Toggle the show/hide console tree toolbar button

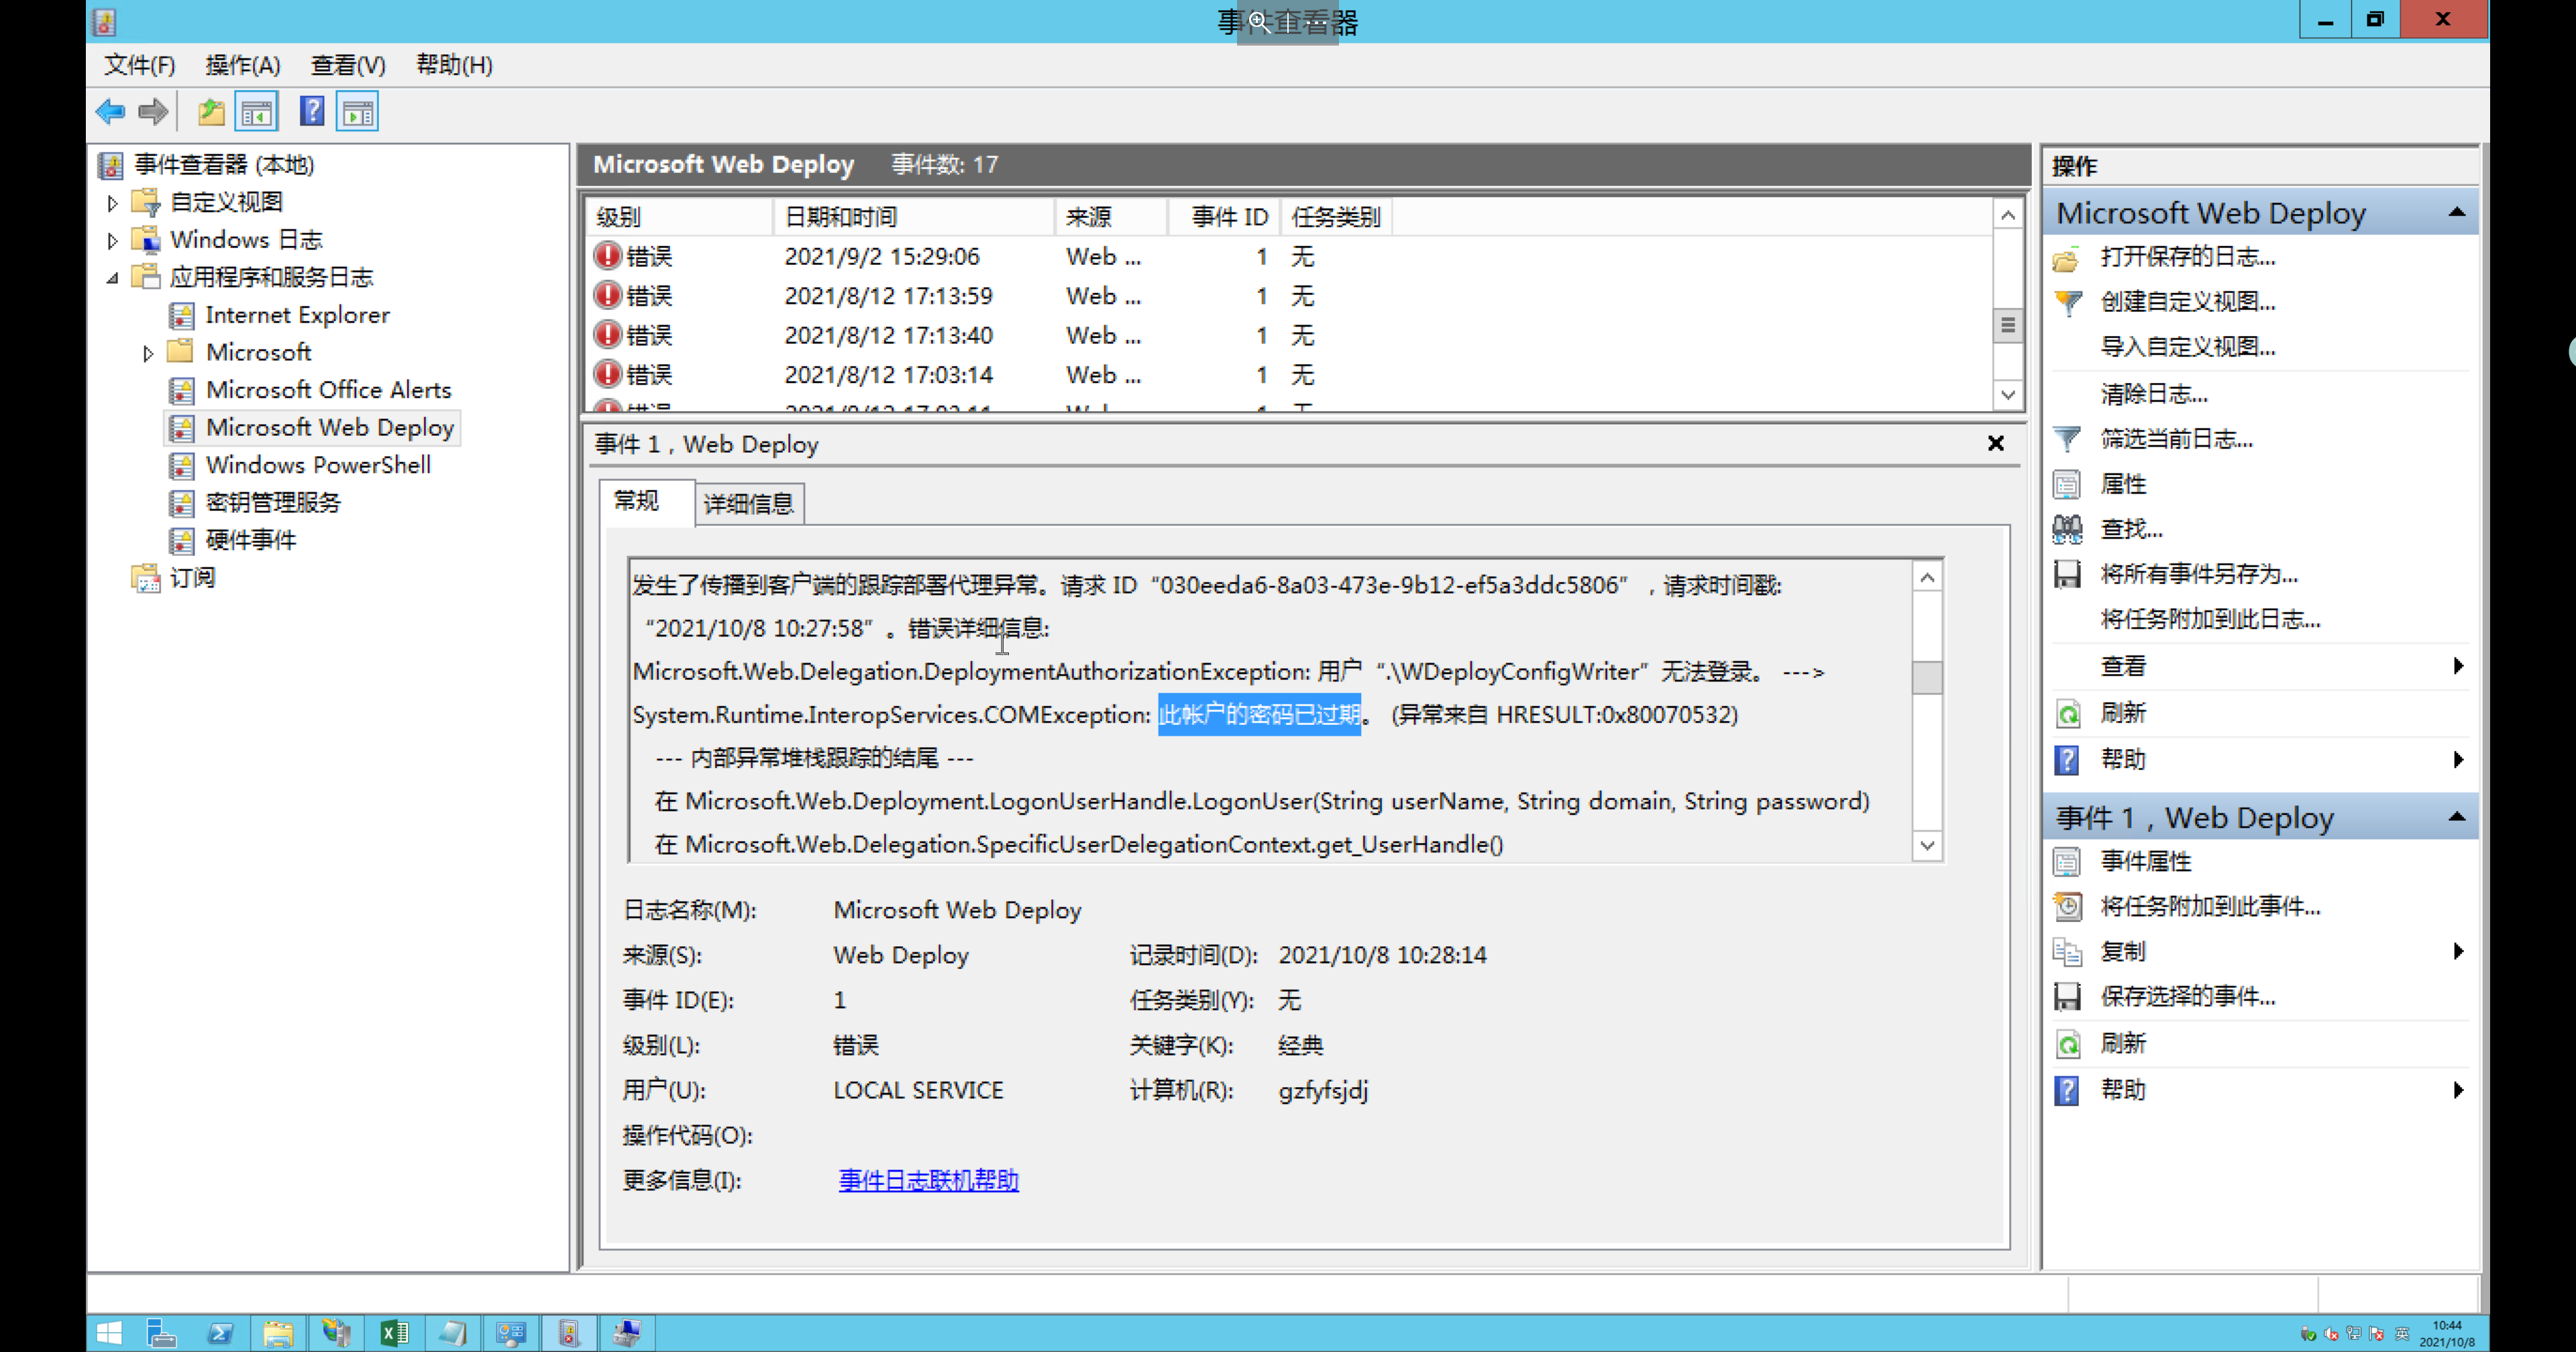257,112
